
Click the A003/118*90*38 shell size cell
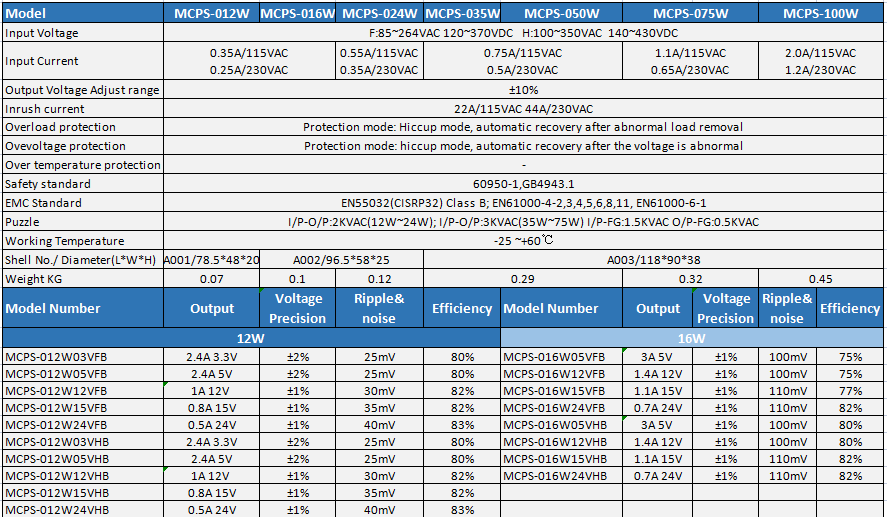click(x=654, y=260)
